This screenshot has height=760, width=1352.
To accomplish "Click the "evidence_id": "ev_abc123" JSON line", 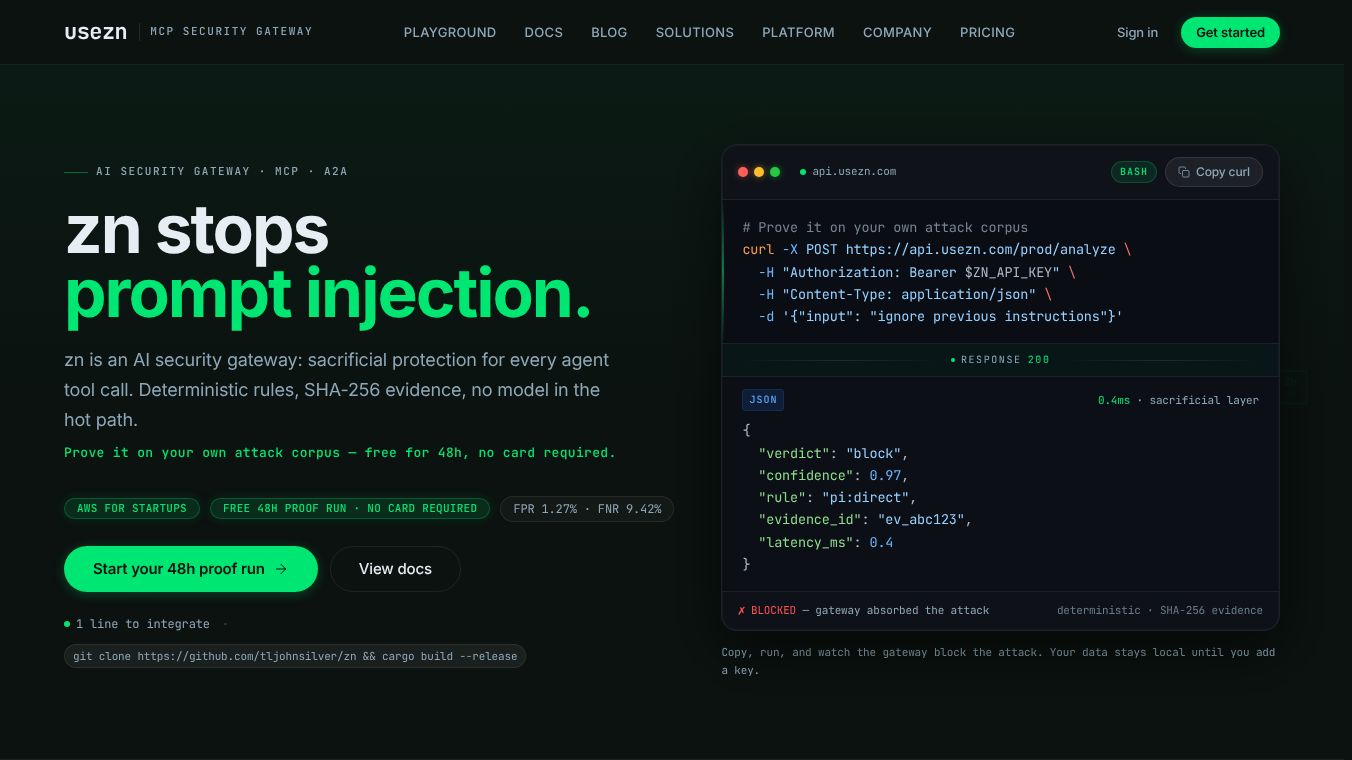I will [x=865, y=519].
